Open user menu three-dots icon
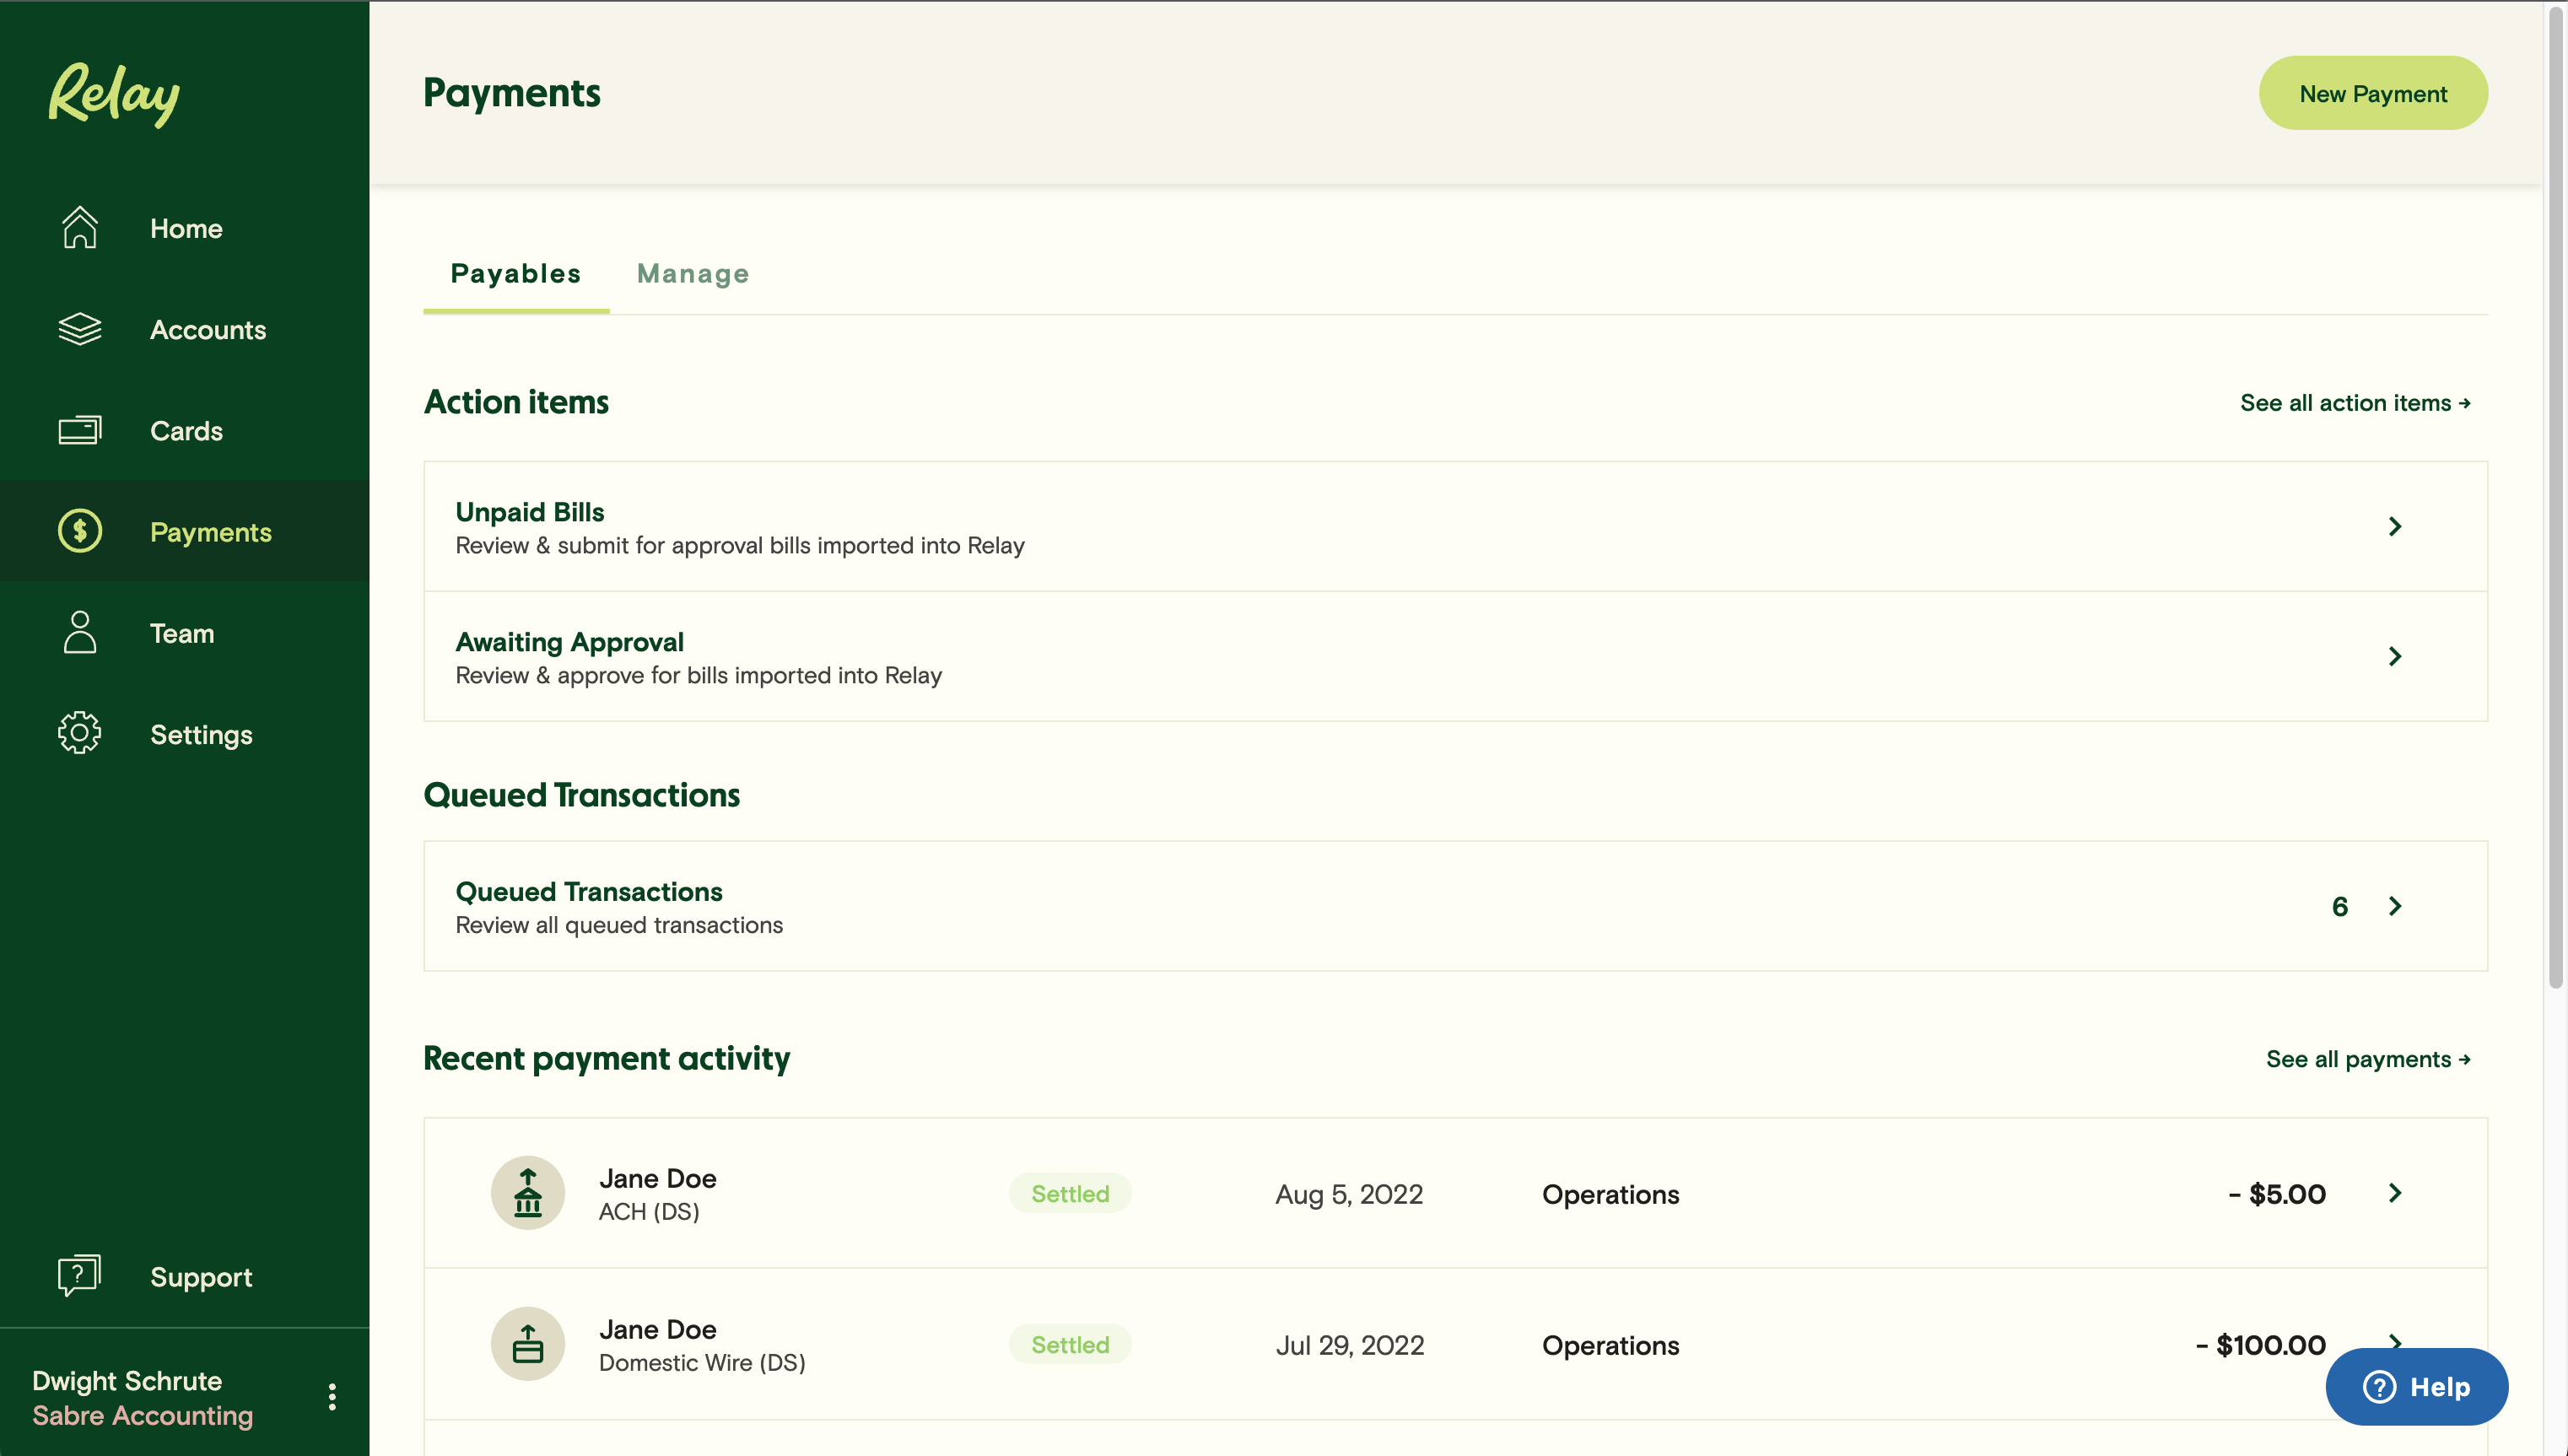This screenshot has width=2568, height=1456. tap(332, 1397)
